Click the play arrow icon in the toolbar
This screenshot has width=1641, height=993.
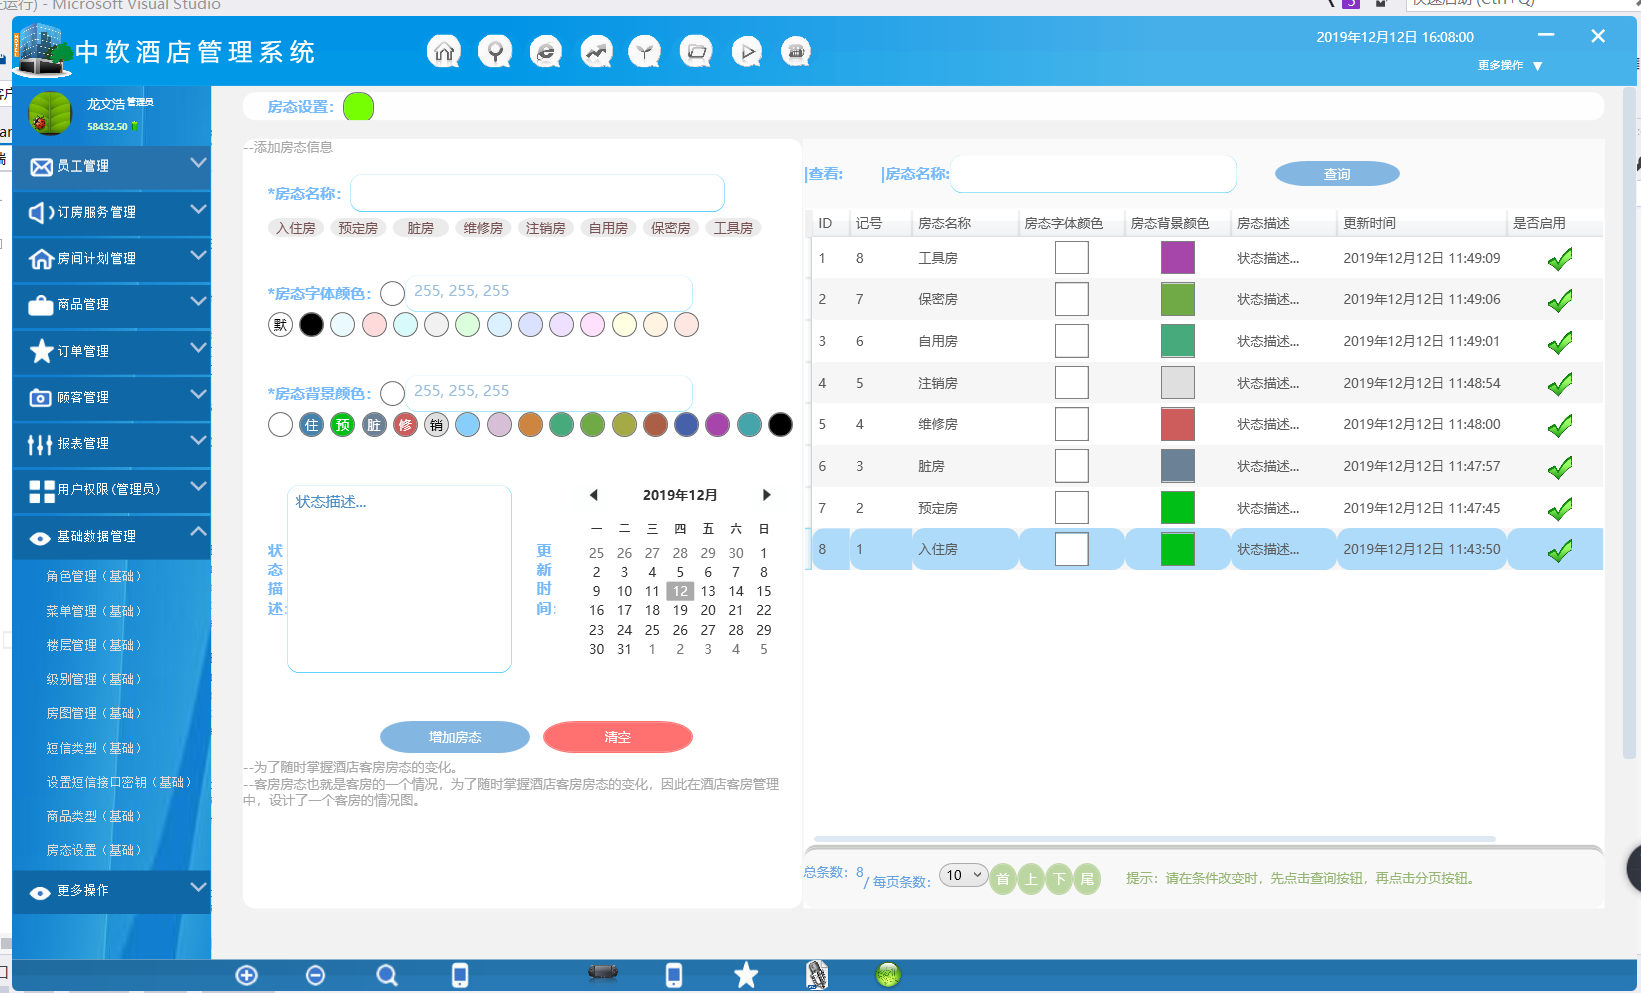746,51
